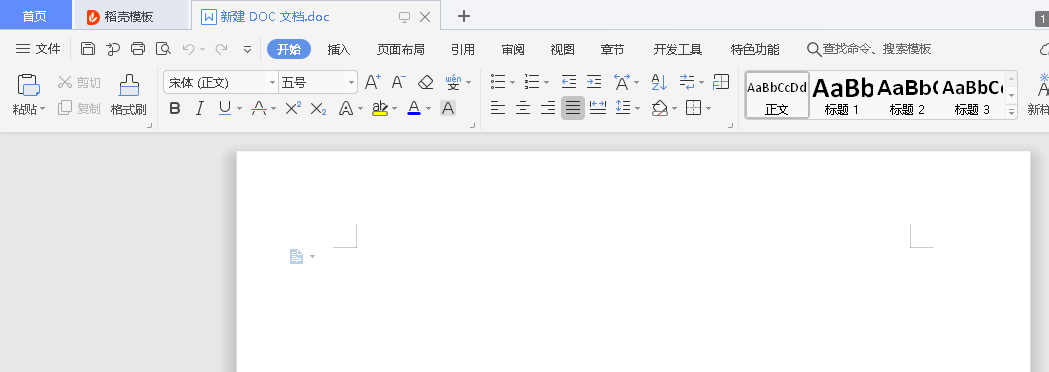The height and width of the screenshot is (372, 1049).
Task: Increase paragraph indent
Action: click(x=594, y=82)
